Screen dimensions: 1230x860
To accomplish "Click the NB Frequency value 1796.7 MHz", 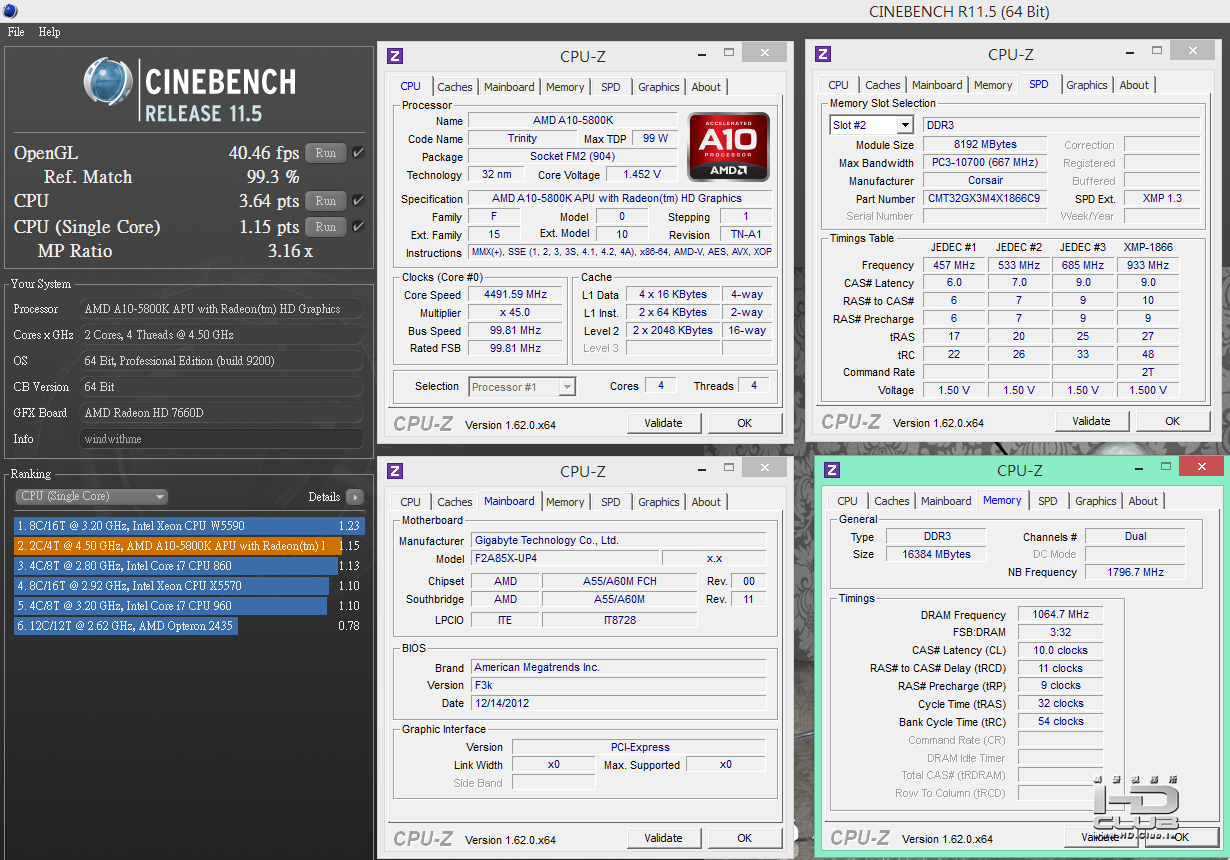I will [x=1136, y=573].
